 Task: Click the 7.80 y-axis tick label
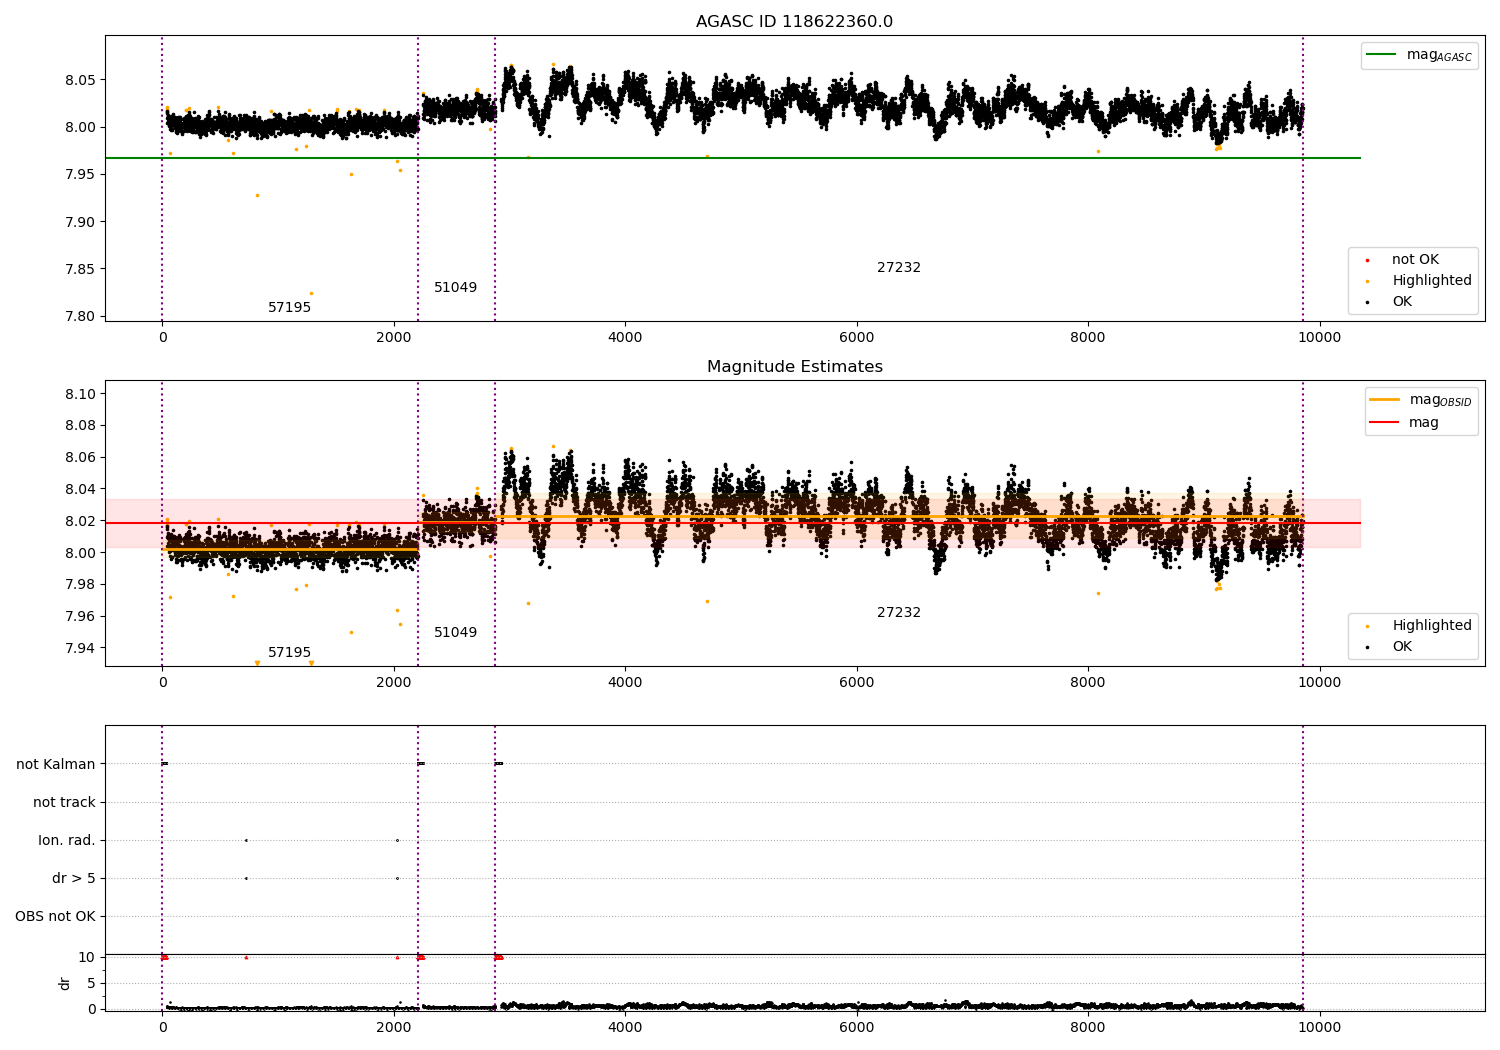click(80, 317)
